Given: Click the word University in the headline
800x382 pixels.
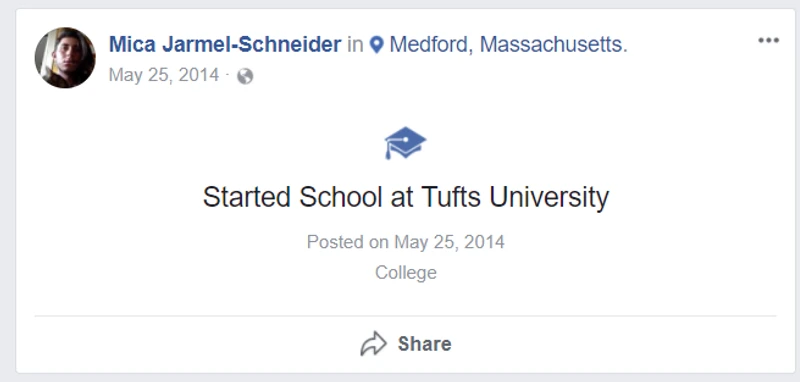Looking at the screenshot, I should click(549, 197).
